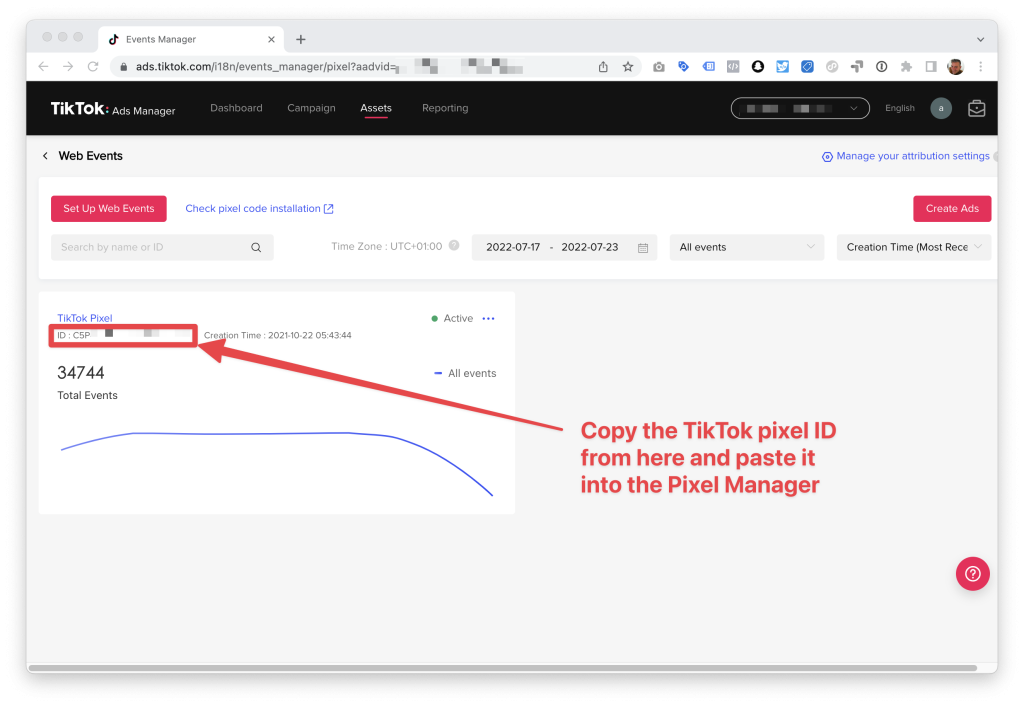Click the share page icon

pos(603,67)
